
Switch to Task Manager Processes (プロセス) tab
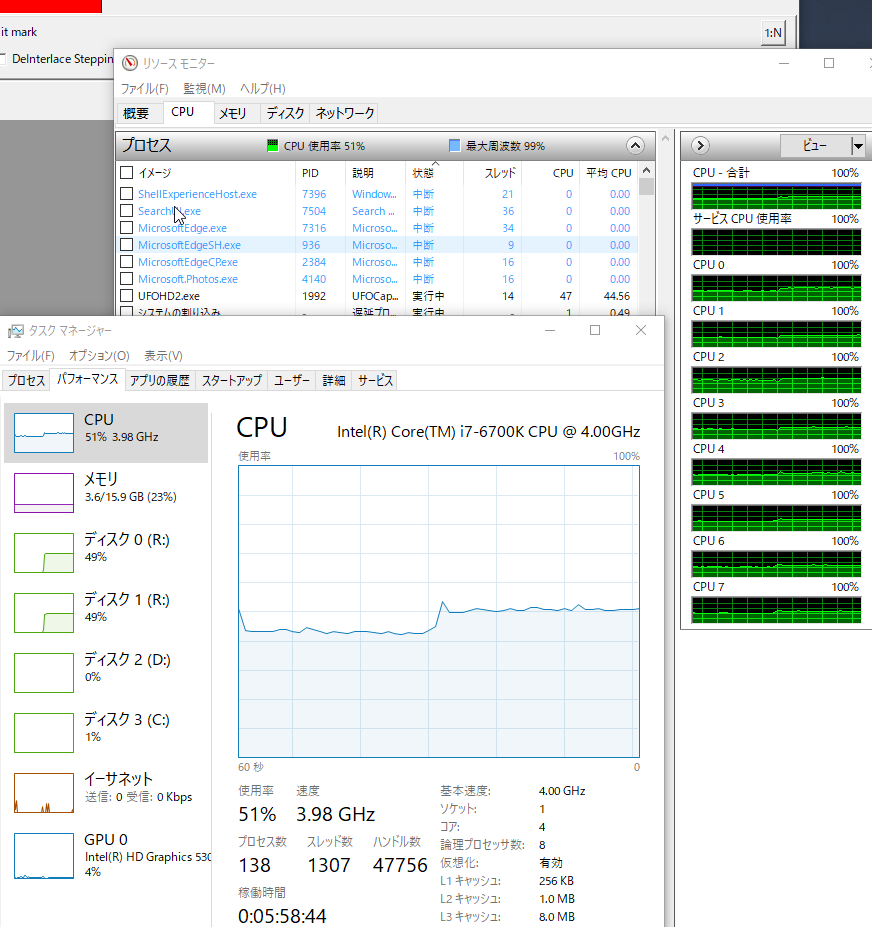[26, 381]
